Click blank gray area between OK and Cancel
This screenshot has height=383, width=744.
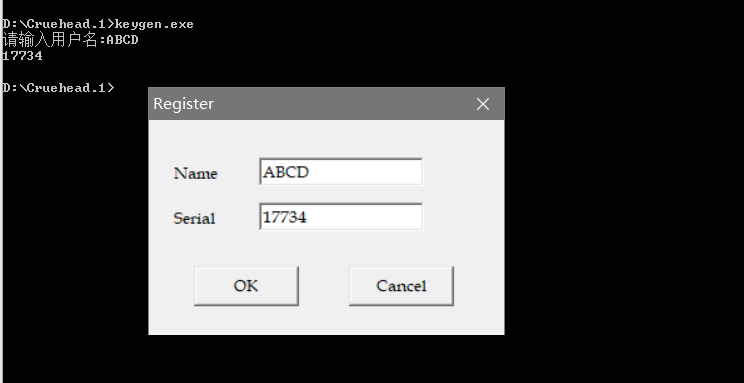[x=324, y=286]
